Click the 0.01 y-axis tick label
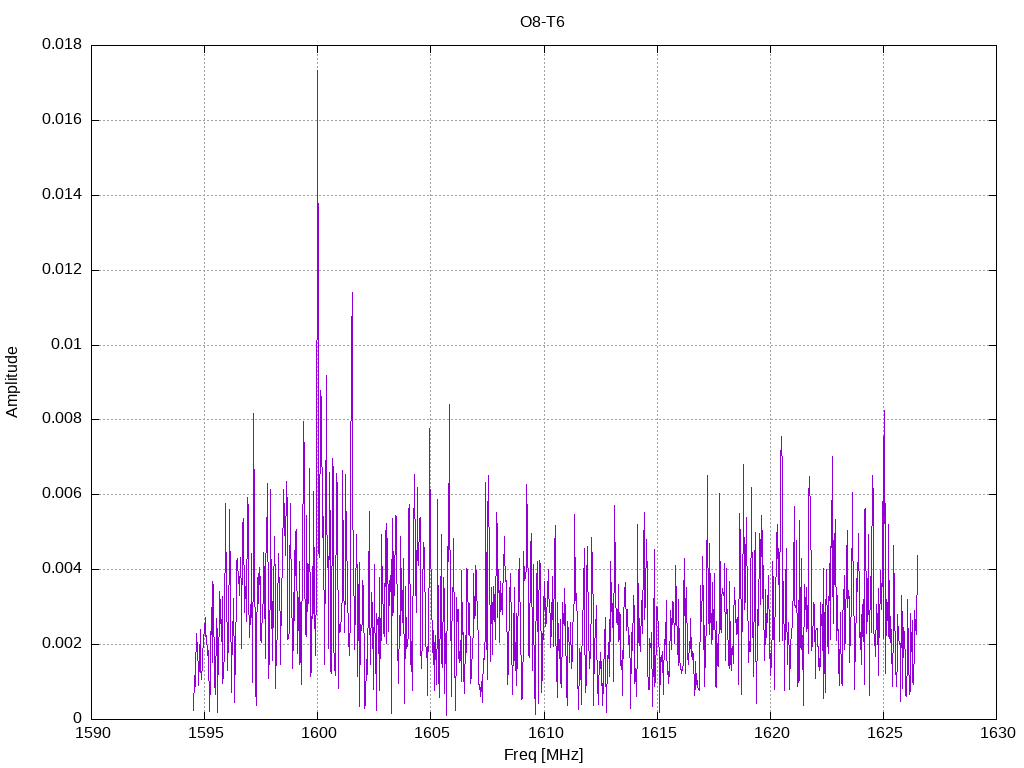The image size is (1024, 768). point(67,344)
